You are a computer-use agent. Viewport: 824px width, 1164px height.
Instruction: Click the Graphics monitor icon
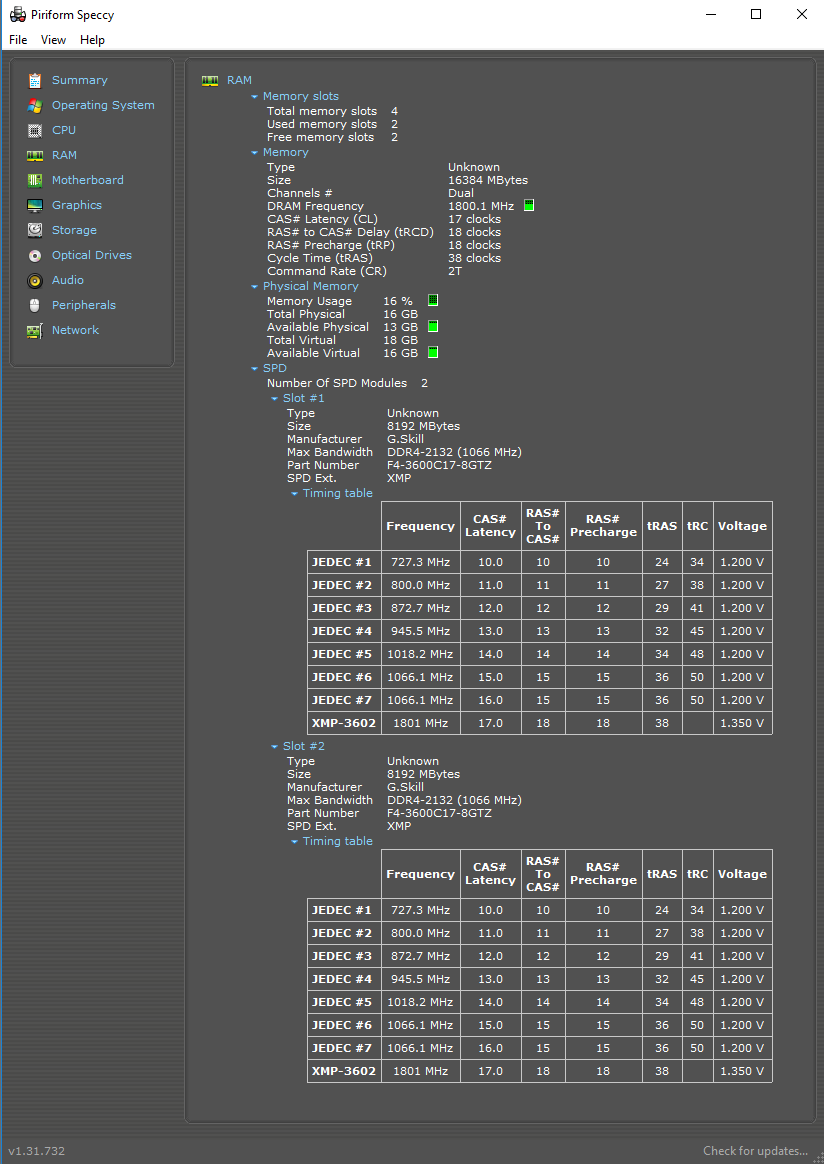pos(35,205)
